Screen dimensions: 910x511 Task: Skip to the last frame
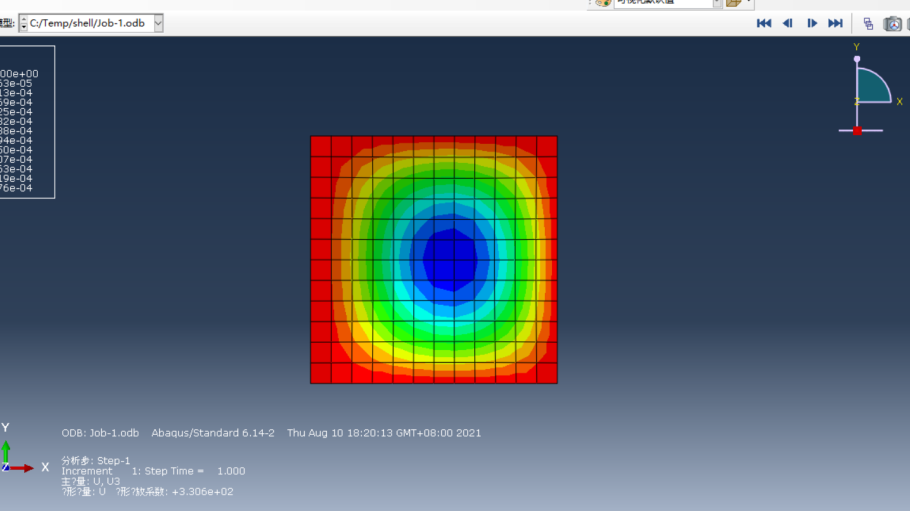coord(836,23)
